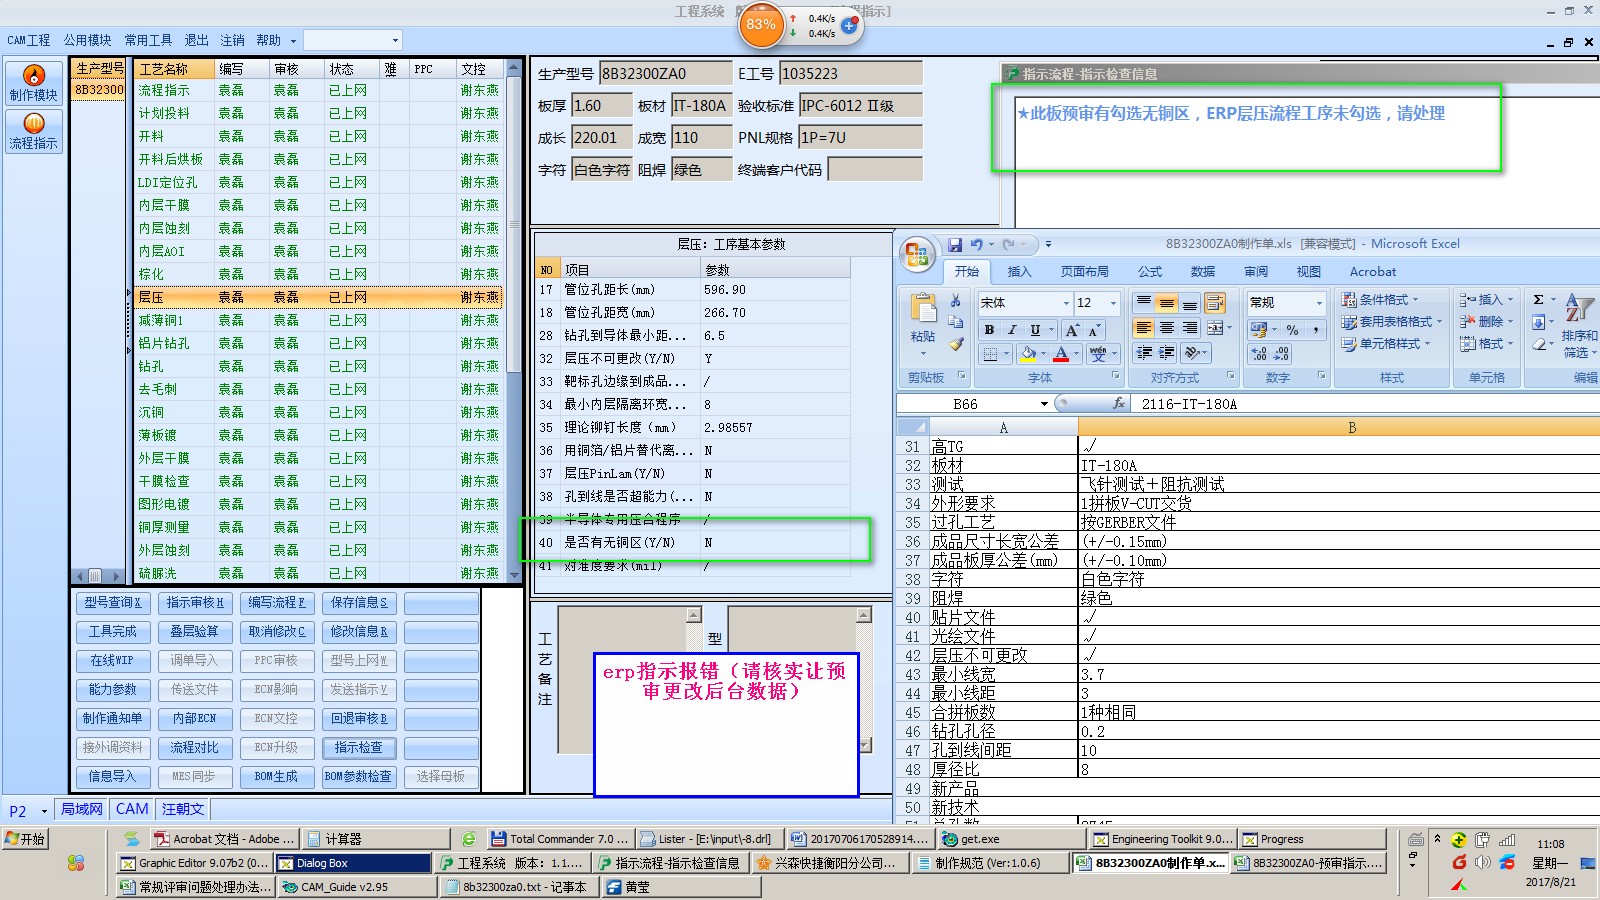Decrease indent in Excel cell
The width and height of the screenshot is (1600, 900).
1144,353
